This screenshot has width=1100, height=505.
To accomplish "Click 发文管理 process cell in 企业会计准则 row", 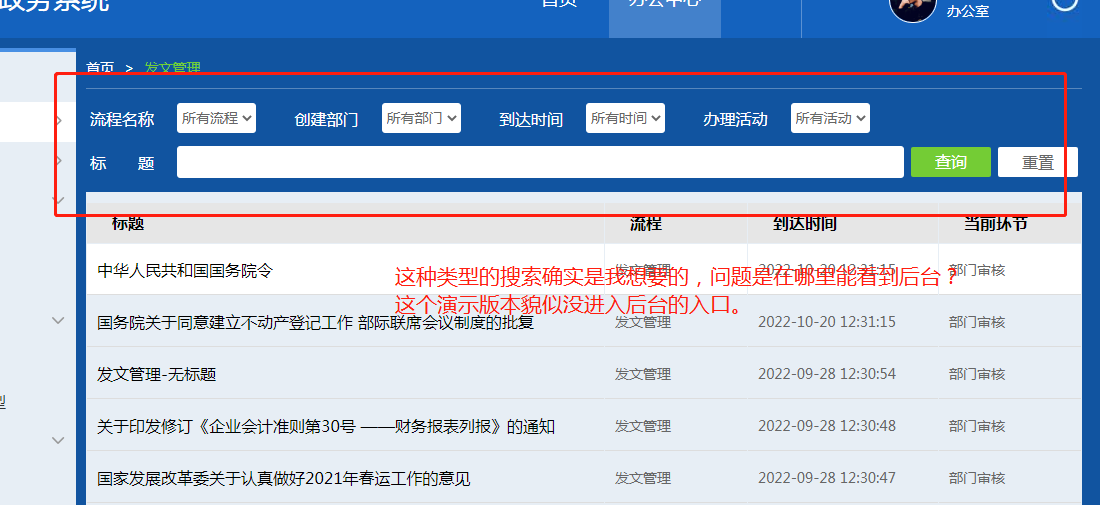I will click(x=643, y=426).
